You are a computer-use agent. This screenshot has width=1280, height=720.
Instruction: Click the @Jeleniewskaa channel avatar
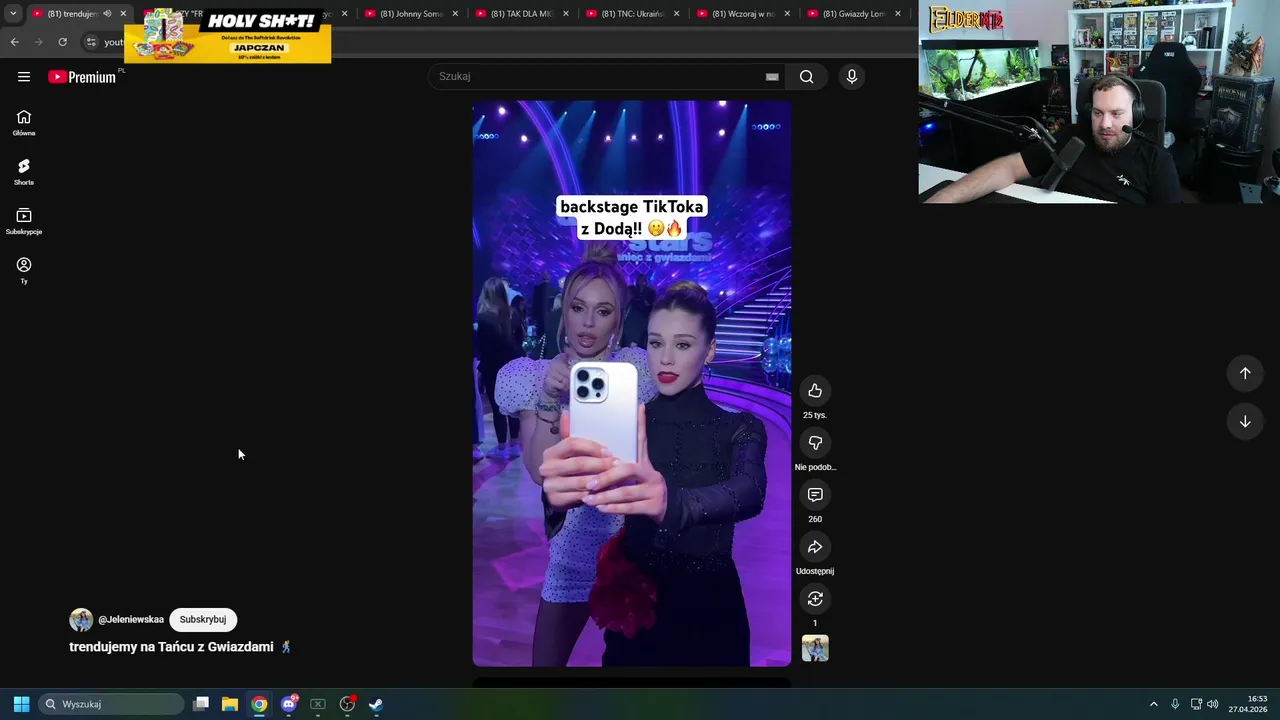(81, 620)
